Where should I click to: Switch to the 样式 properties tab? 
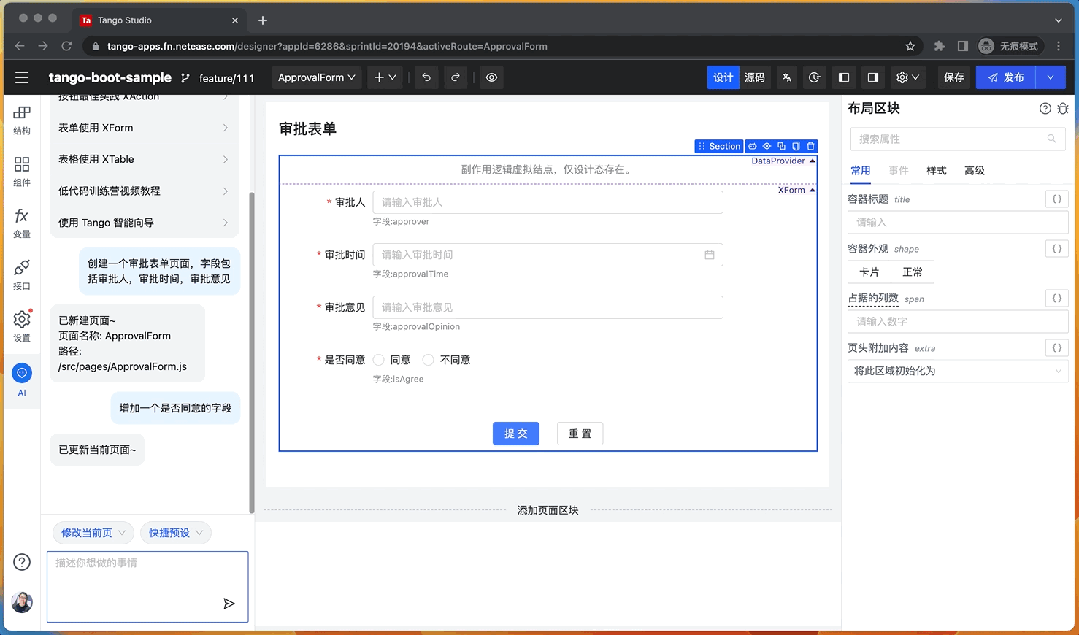pyautogui.click(x=936, y=170)
